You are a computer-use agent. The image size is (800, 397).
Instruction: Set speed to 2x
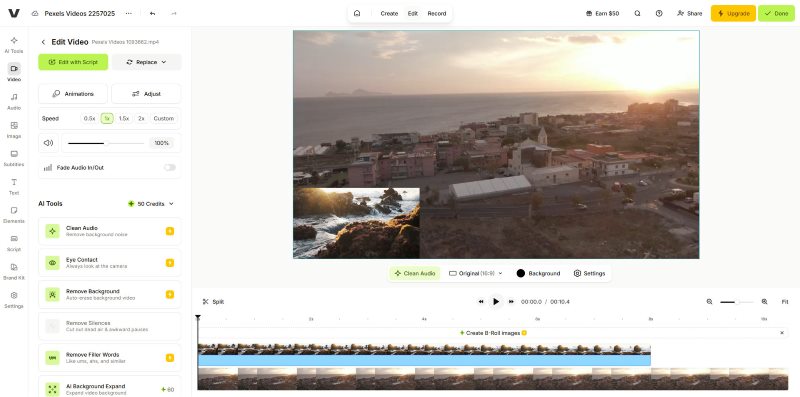coord(141,118)
